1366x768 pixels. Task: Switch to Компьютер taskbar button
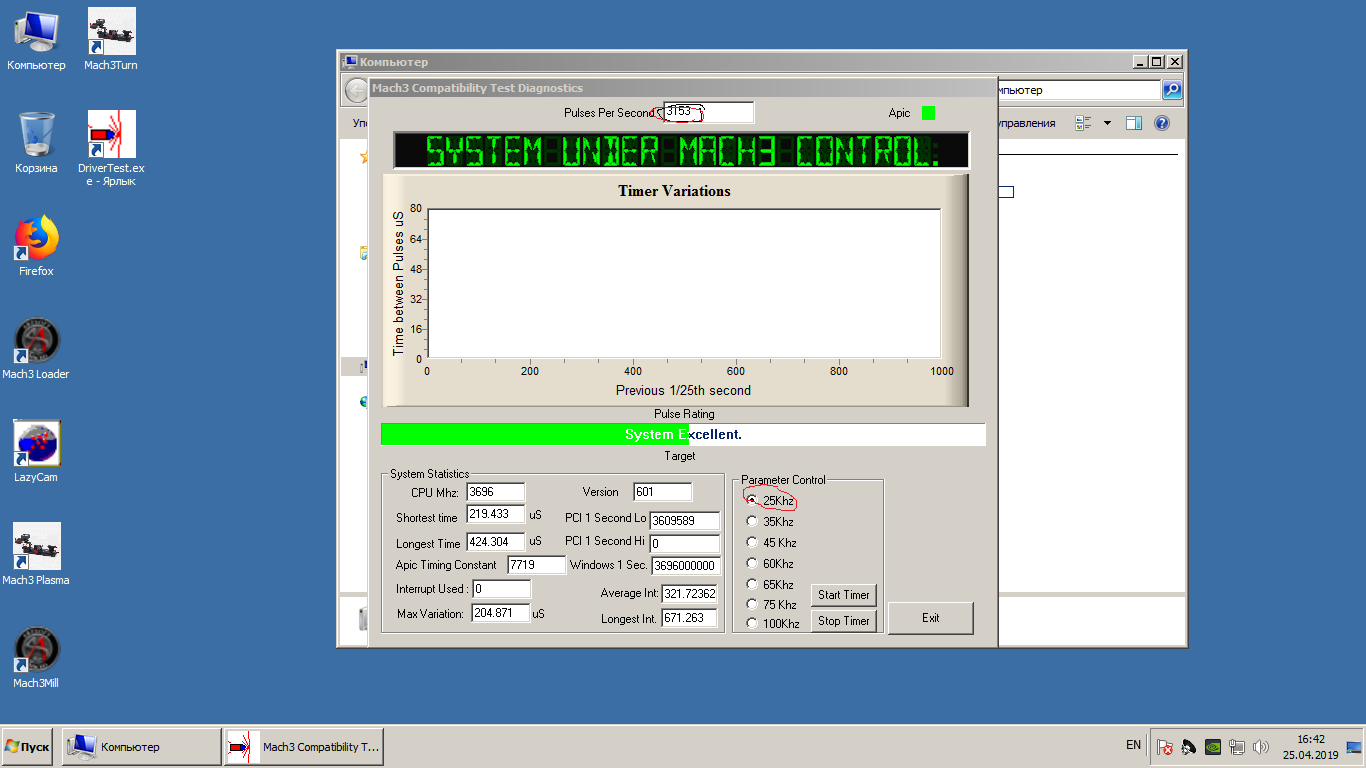pos(141,747)
